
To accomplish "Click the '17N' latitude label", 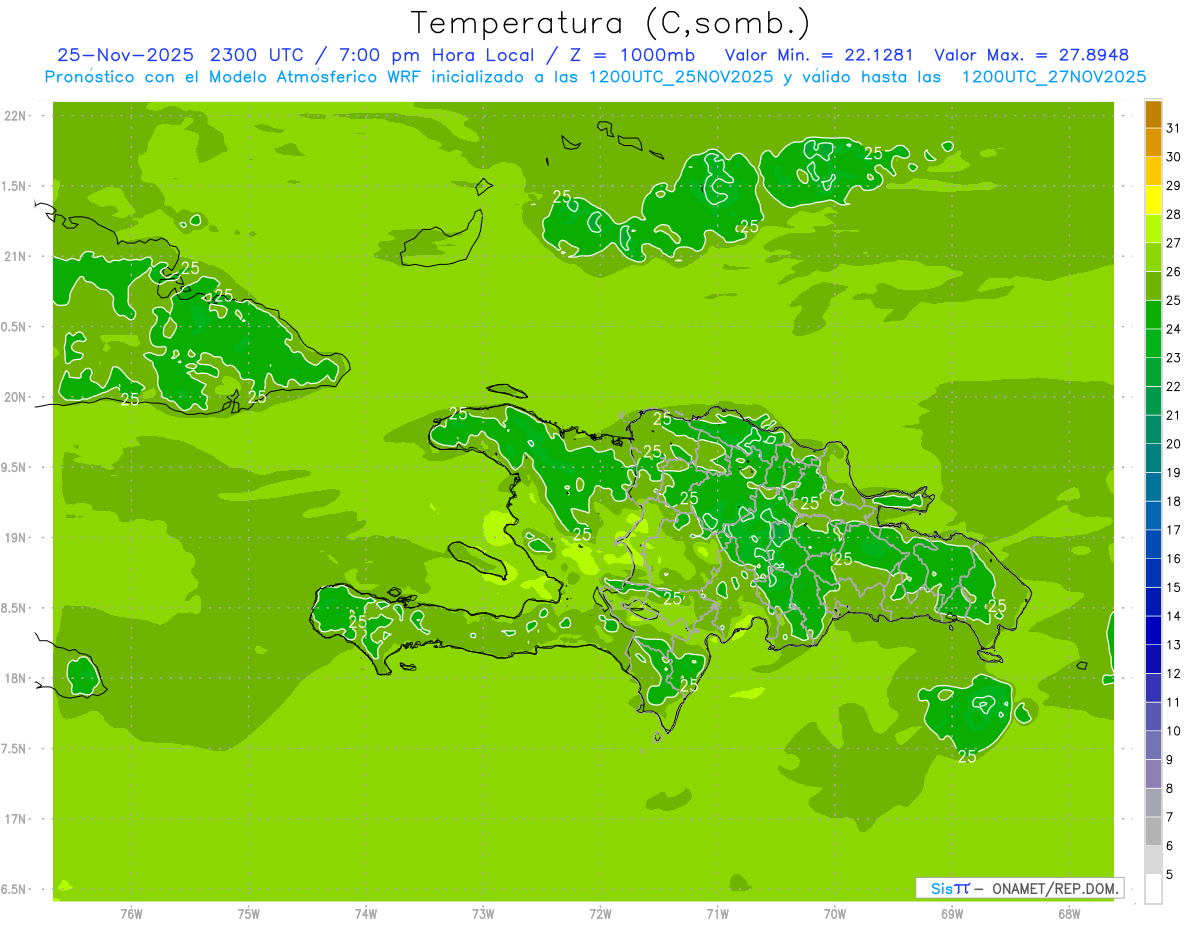I will 16,819.
